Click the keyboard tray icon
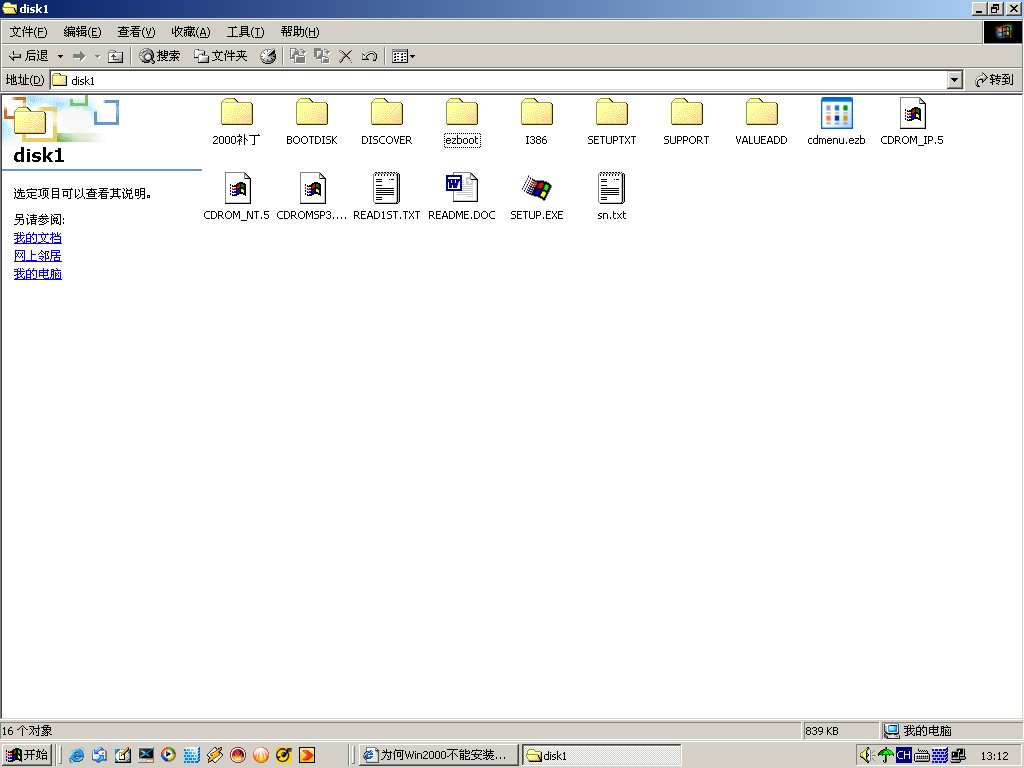The image size is (1024, 768). point(922,756)
